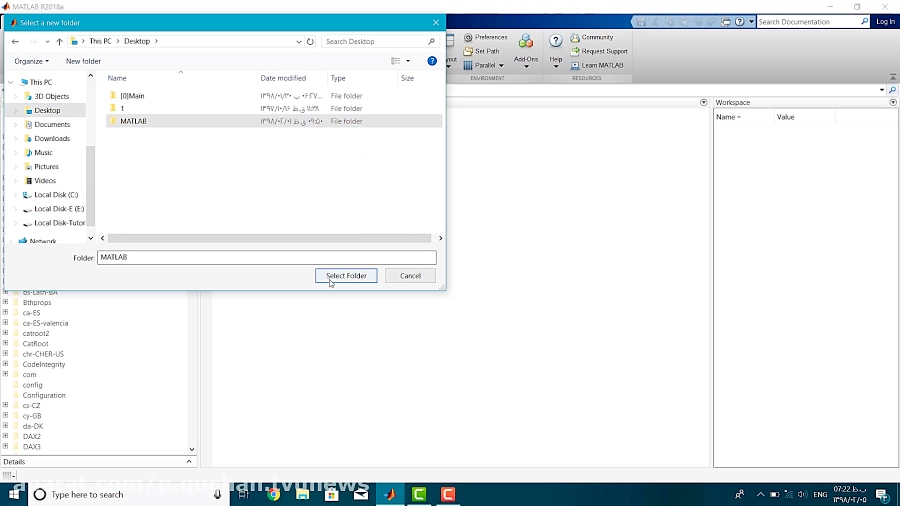Select Downloads in navigation pane

pyautogui.click(x=52, y=138)
